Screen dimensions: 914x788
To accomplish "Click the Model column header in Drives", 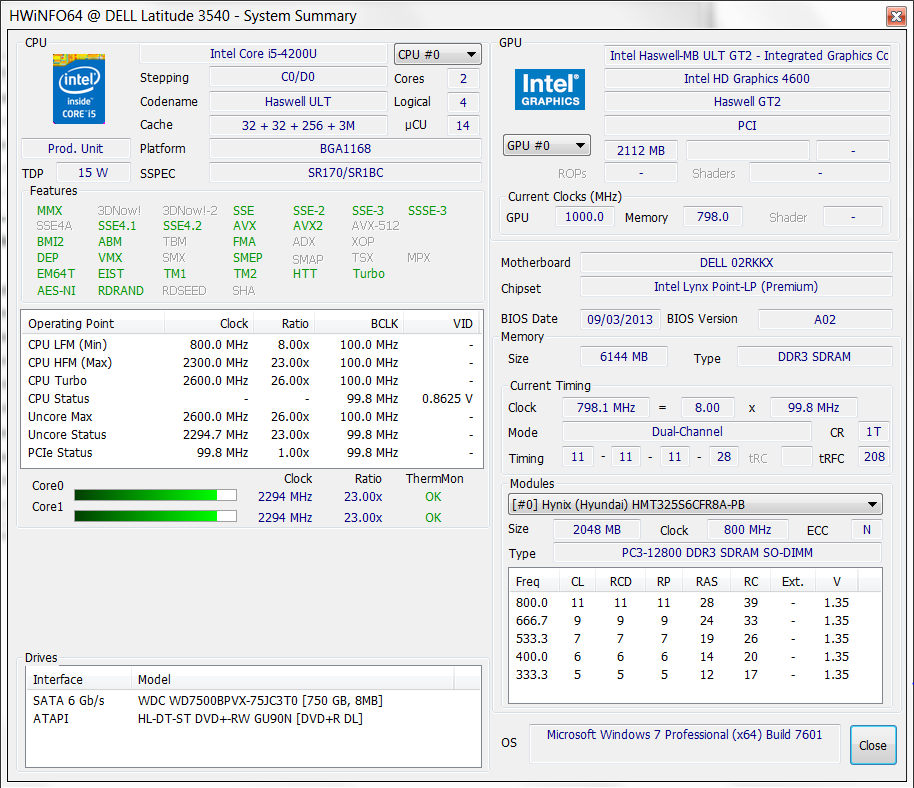I will [x=292, y=680].
